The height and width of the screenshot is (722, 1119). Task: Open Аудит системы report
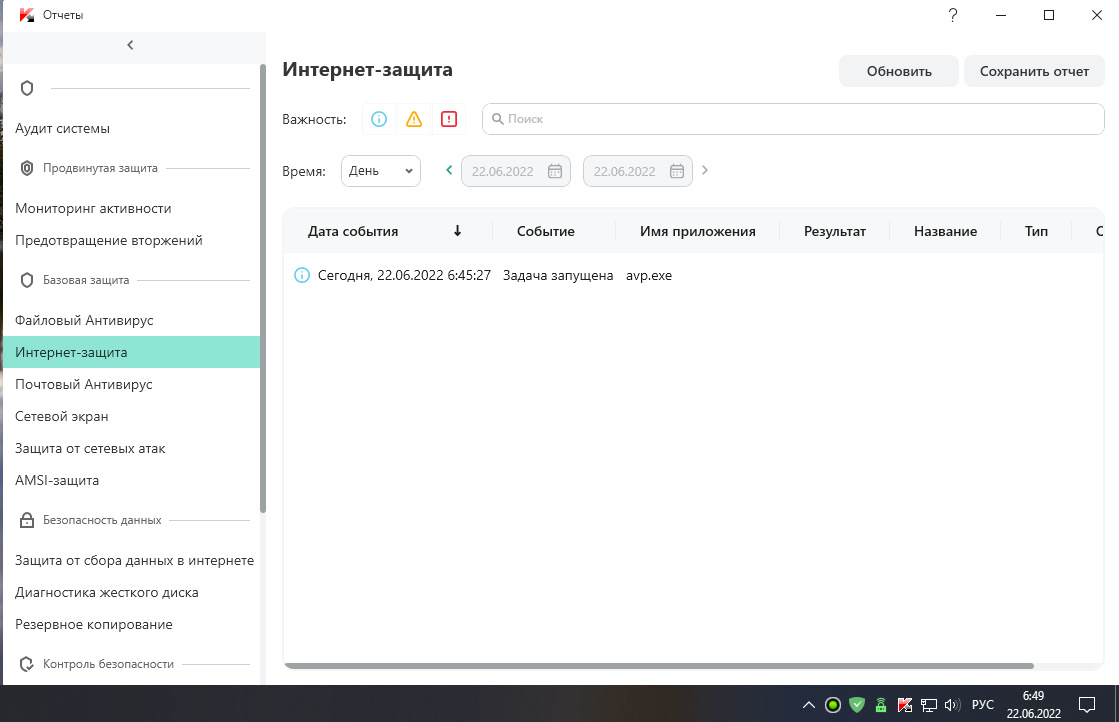pos(62,128)
